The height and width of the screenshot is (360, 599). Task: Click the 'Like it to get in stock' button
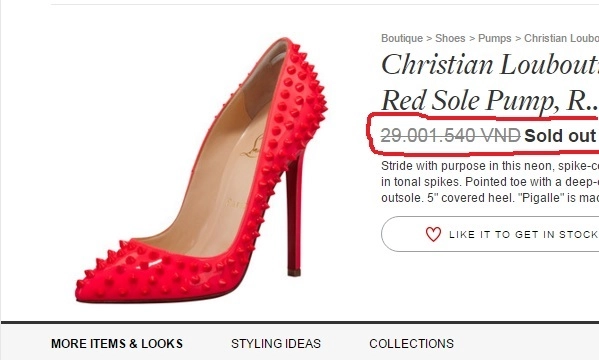point(490,234)
